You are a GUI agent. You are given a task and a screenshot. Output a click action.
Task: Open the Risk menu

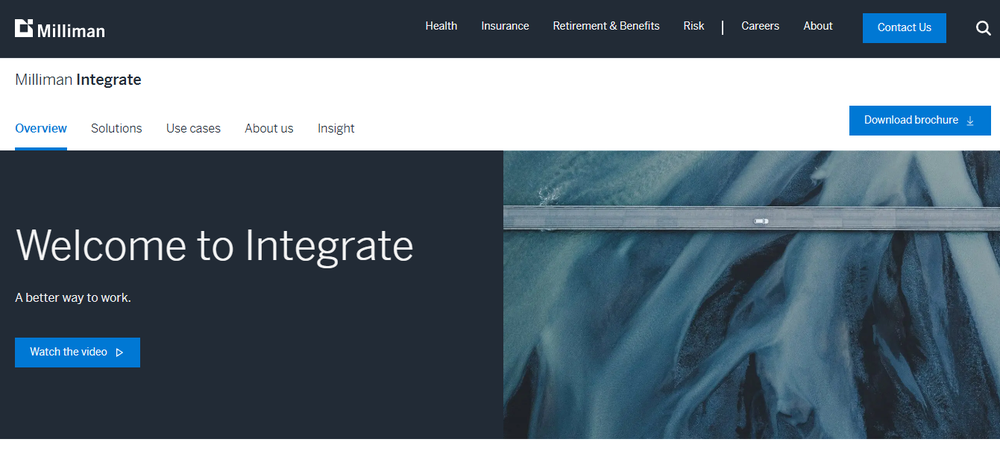(x=694, y=26)
